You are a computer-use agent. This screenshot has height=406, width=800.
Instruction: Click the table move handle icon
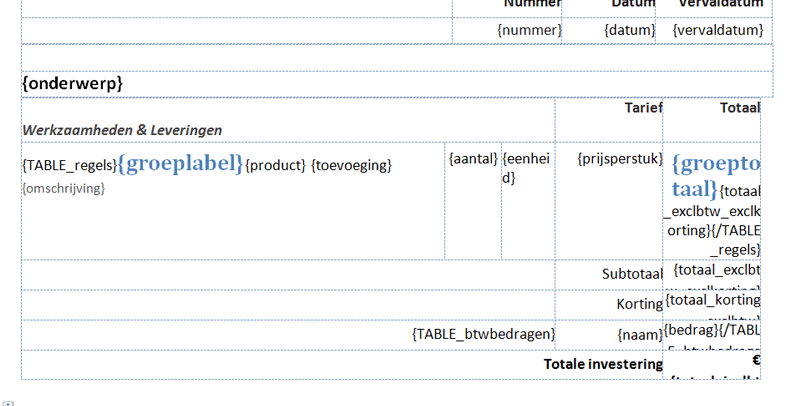8,403
